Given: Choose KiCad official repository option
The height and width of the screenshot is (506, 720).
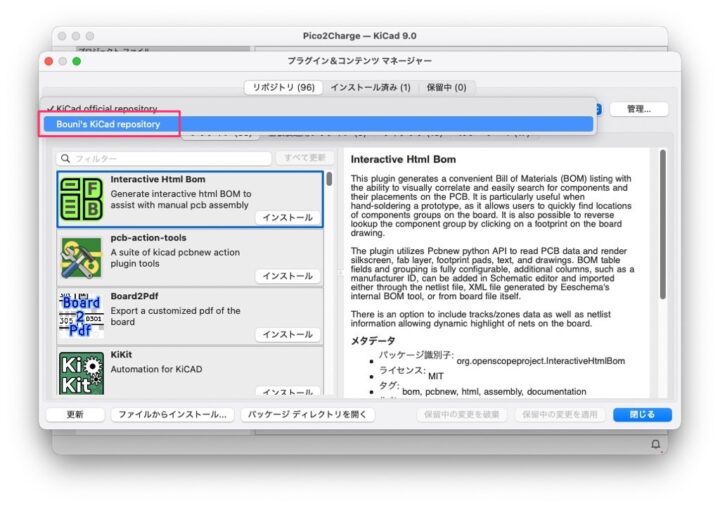Looking at the screenshot, I should [x=105, y=108].
